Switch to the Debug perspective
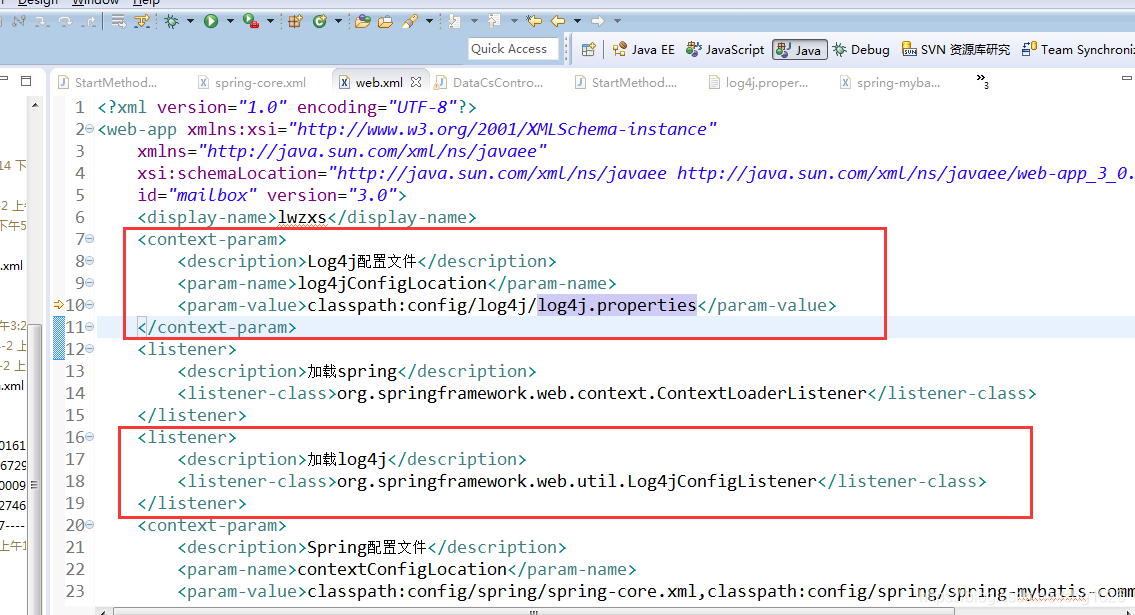This screenshot has height=615, width=1135. pyautogui.click(x=861, y=49)
